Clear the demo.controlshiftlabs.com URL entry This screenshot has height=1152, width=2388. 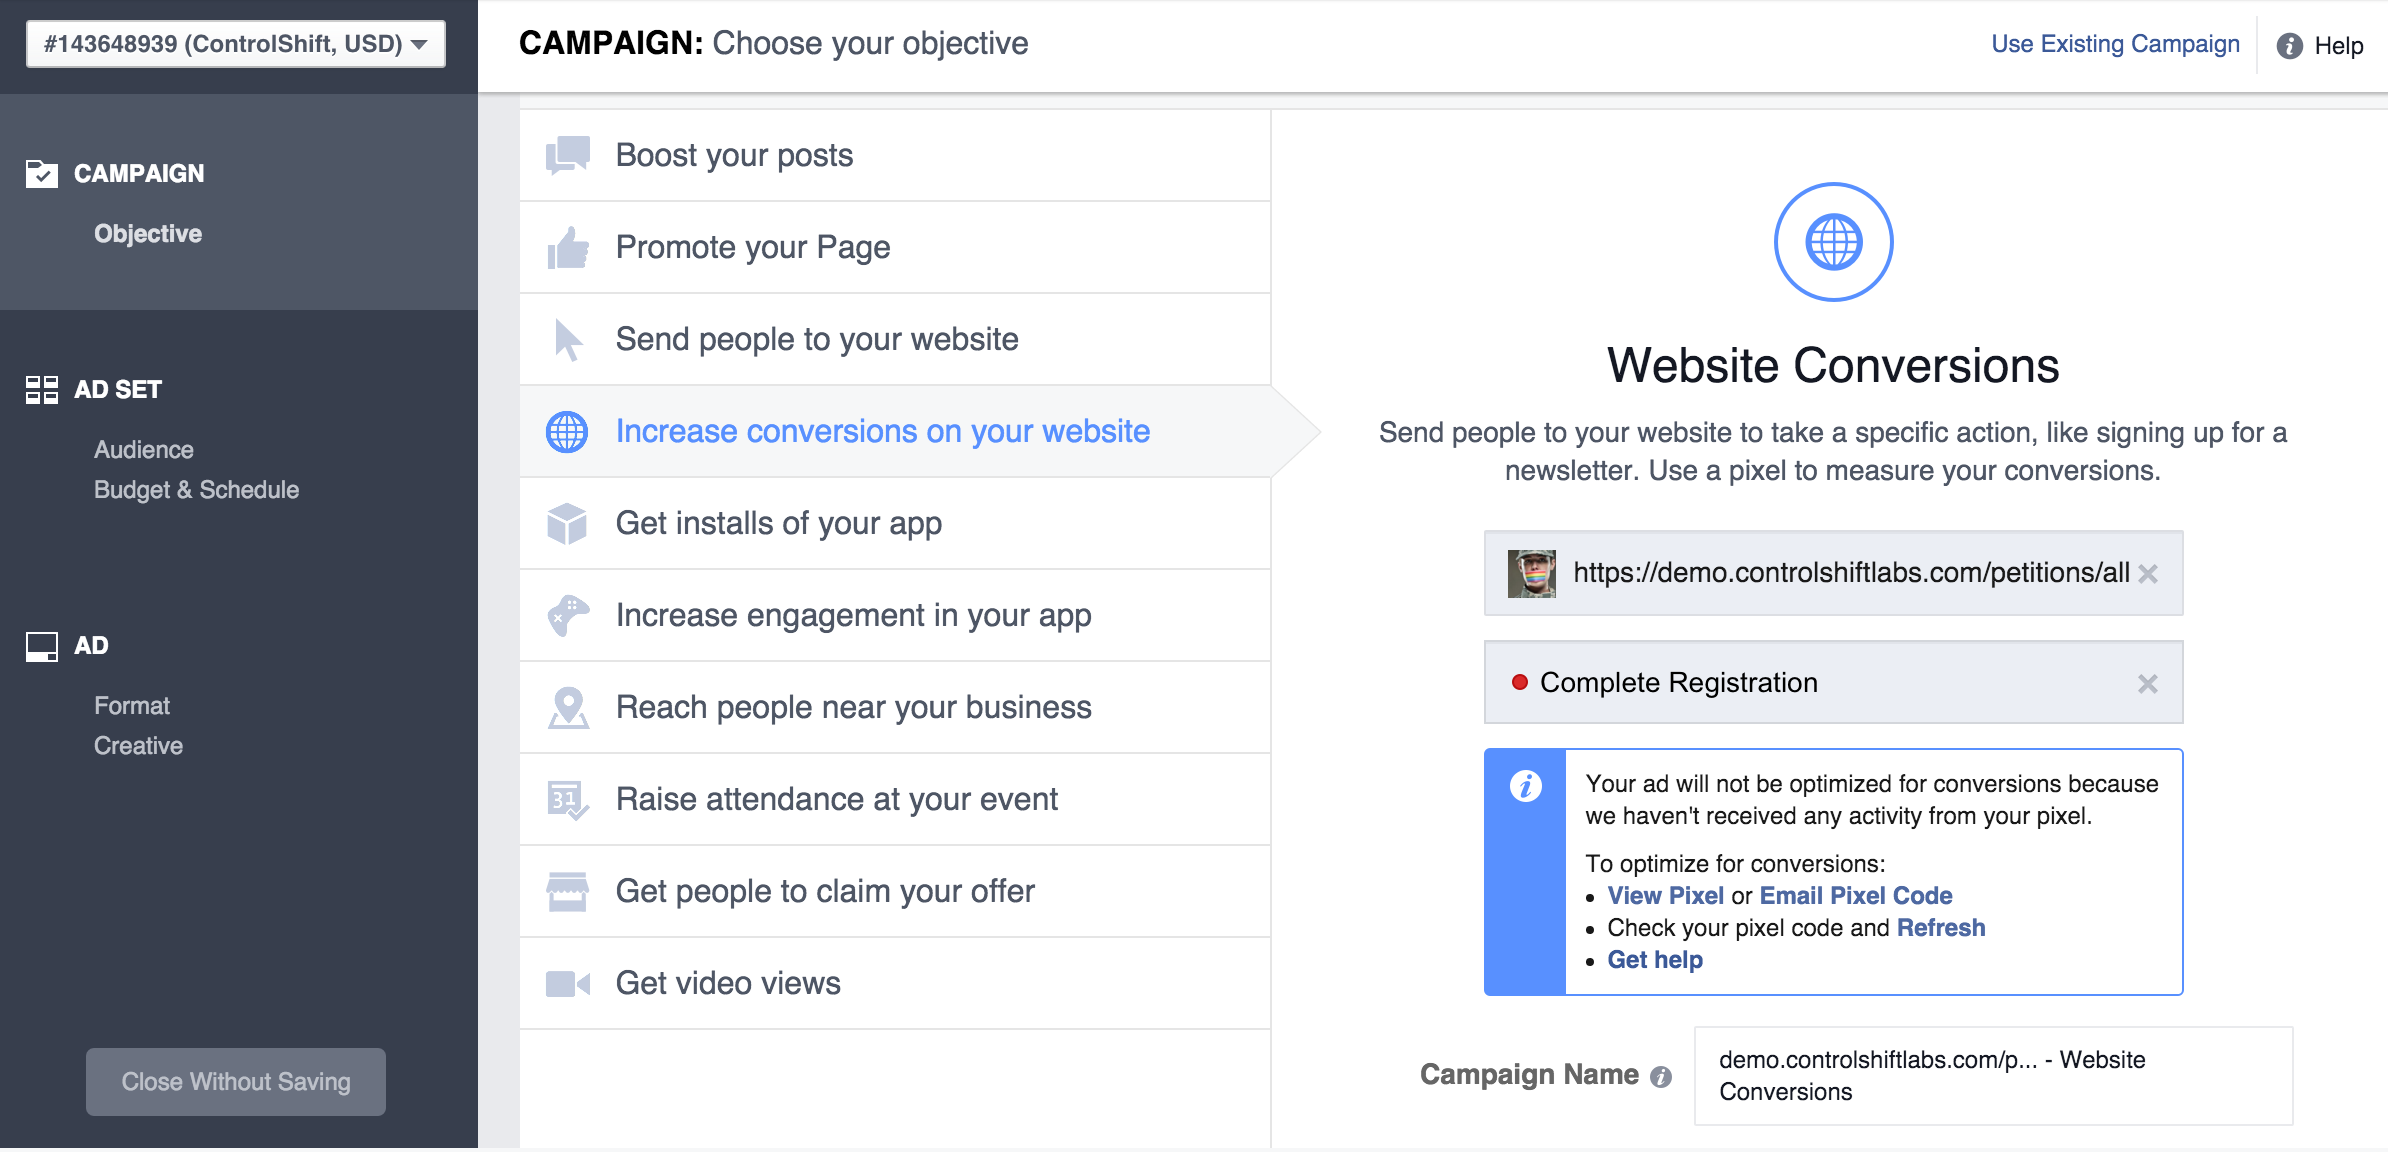pos(2147,573)
